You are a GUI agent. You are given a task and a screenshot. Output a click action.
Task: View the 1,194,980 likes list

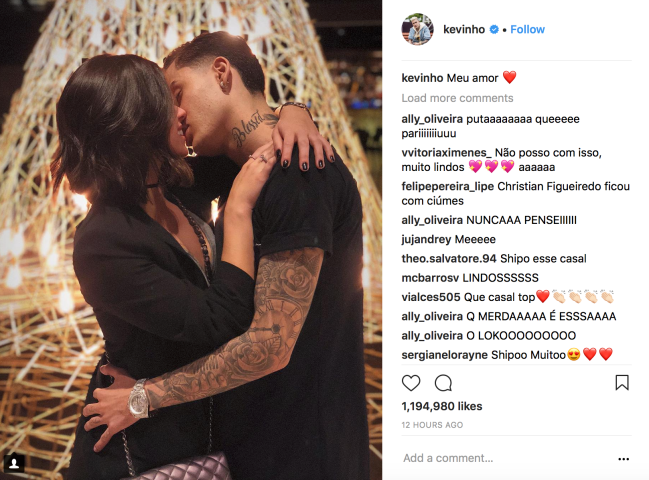(x=442, y=406)
